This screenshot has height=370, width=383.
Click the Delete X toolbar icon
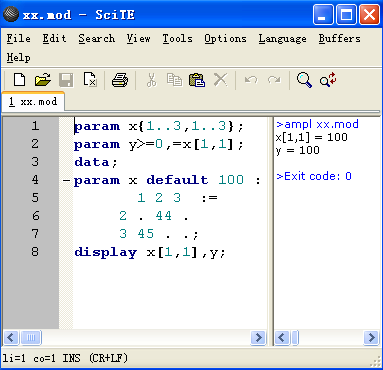[x=220, y=80]
